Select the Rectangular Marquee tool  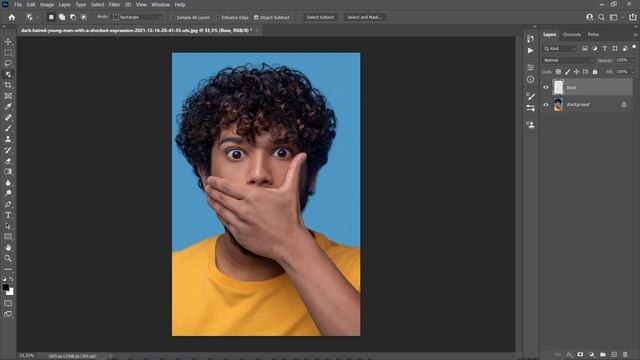click(8, 52)
